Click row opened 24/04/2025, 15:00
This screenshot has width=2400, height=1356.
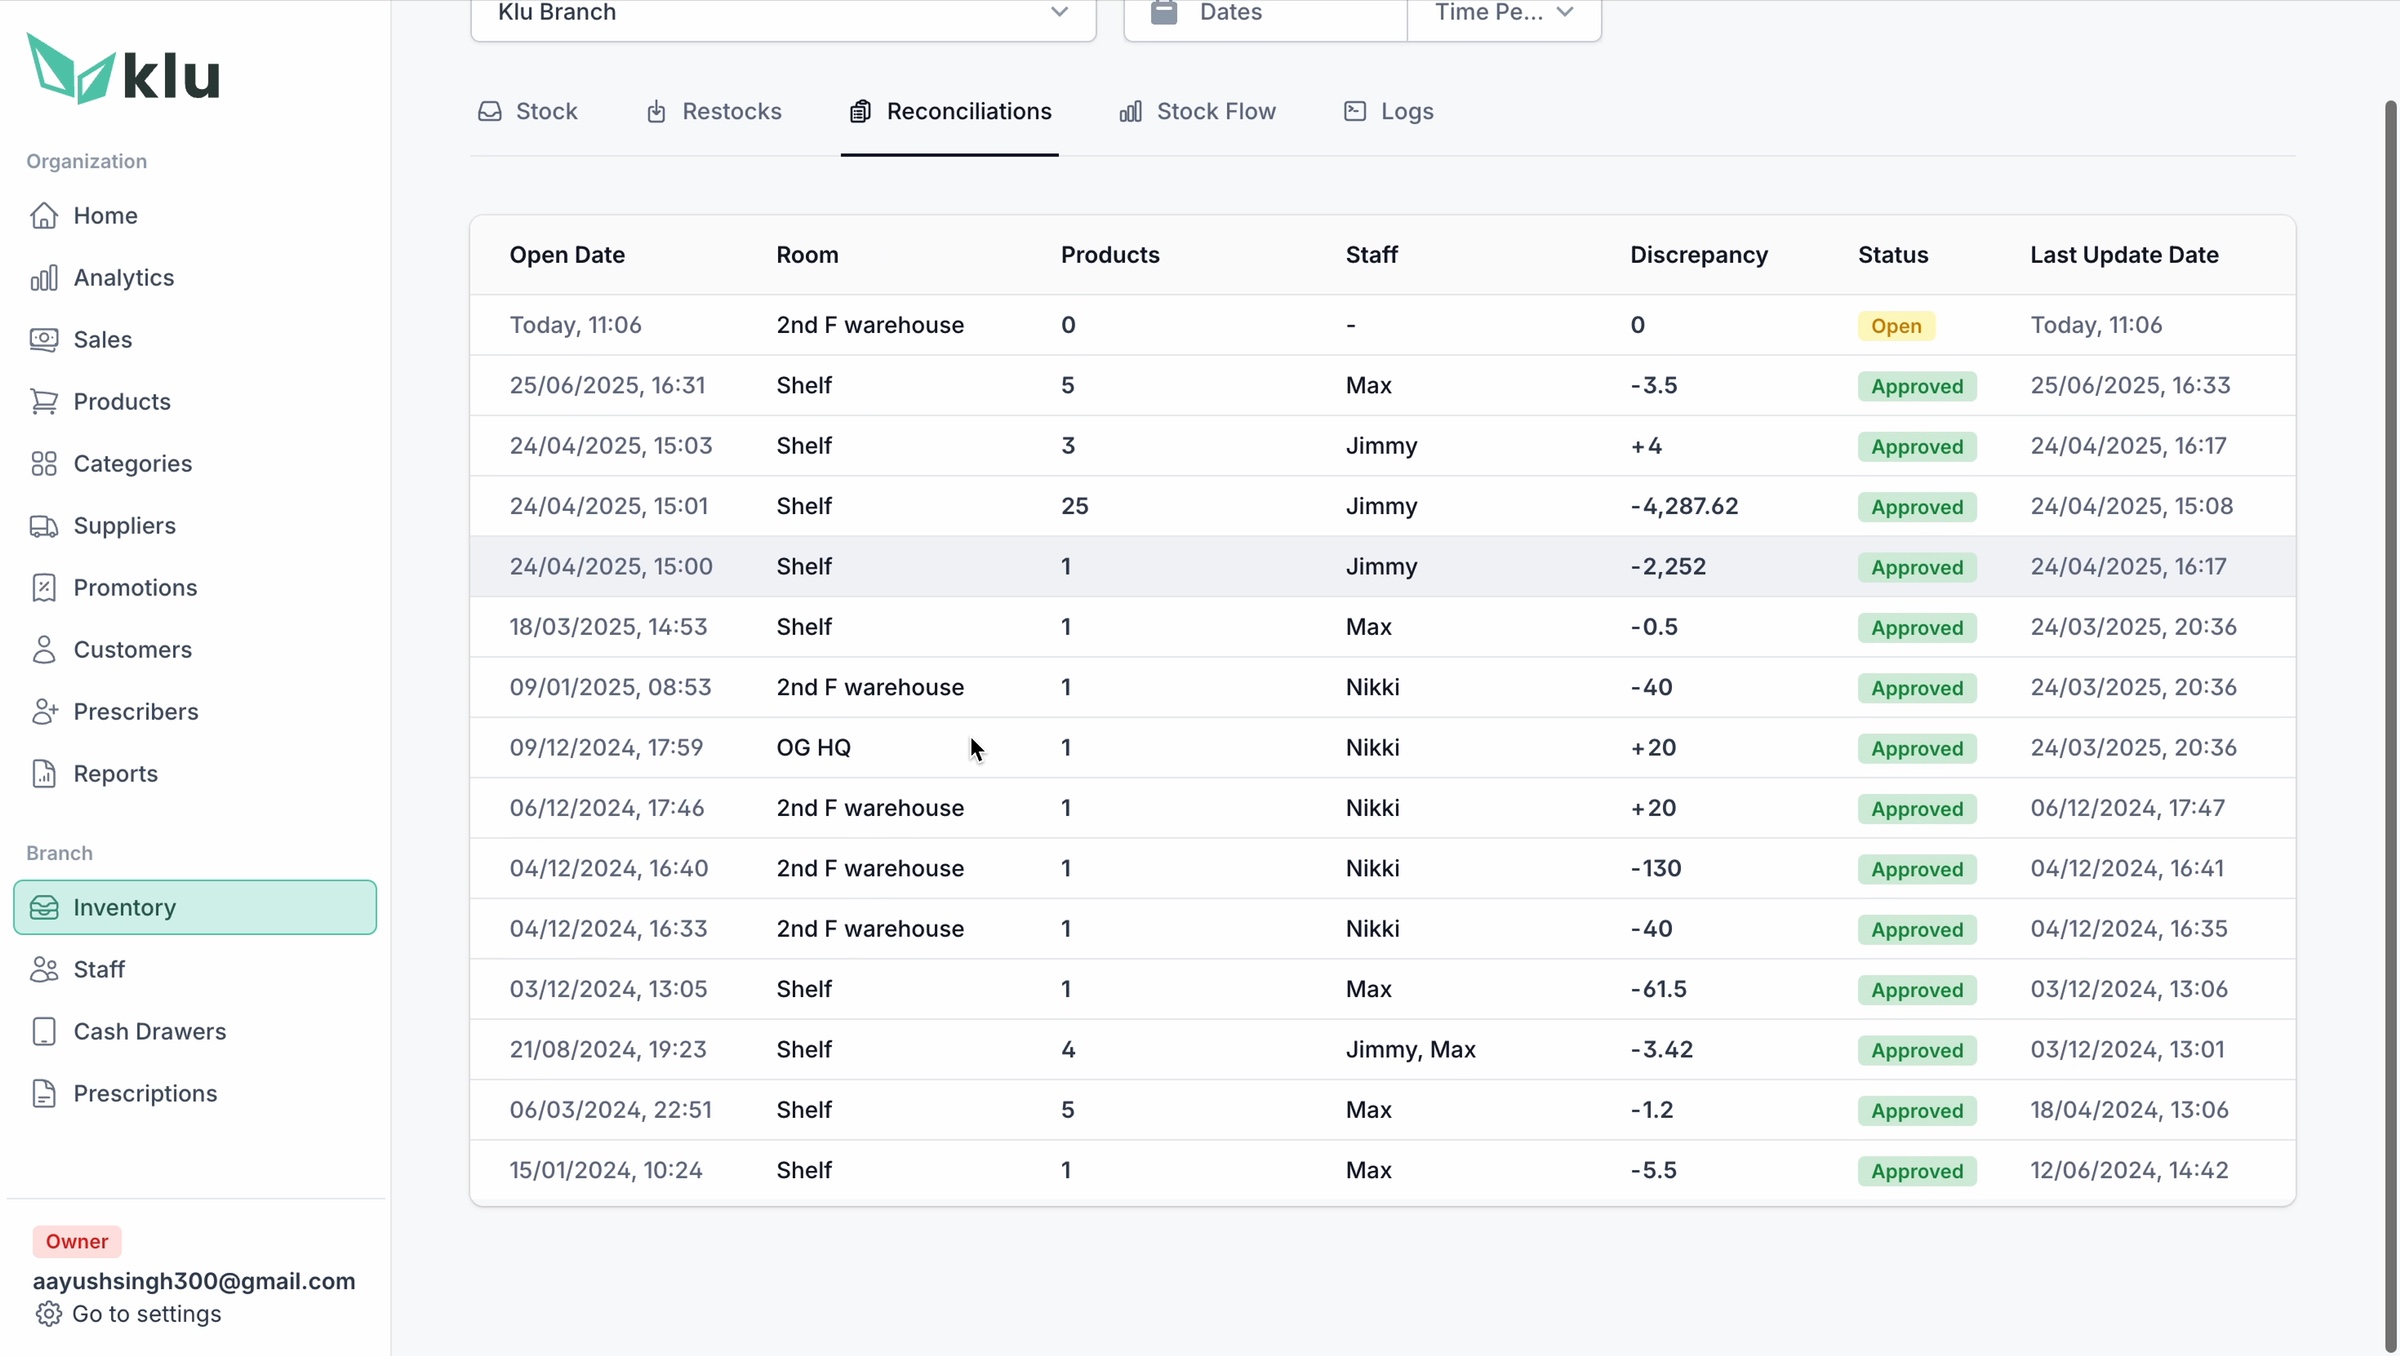click(1383, 566)
